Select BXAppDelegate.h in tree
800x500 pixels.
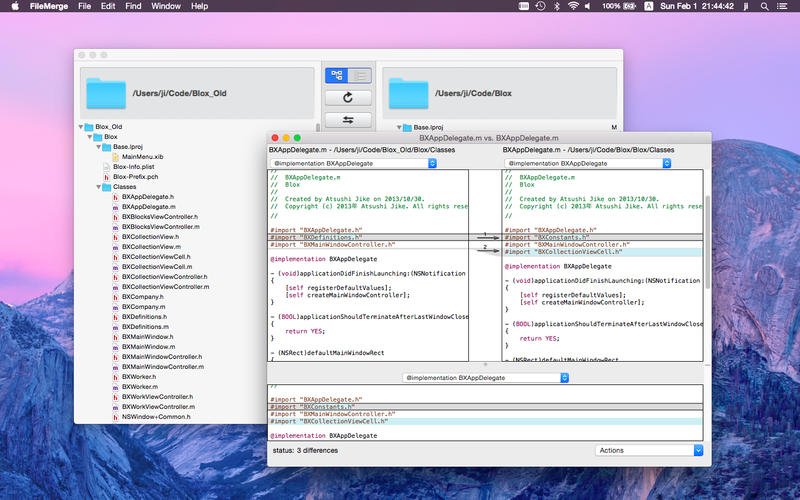(147, 196)
